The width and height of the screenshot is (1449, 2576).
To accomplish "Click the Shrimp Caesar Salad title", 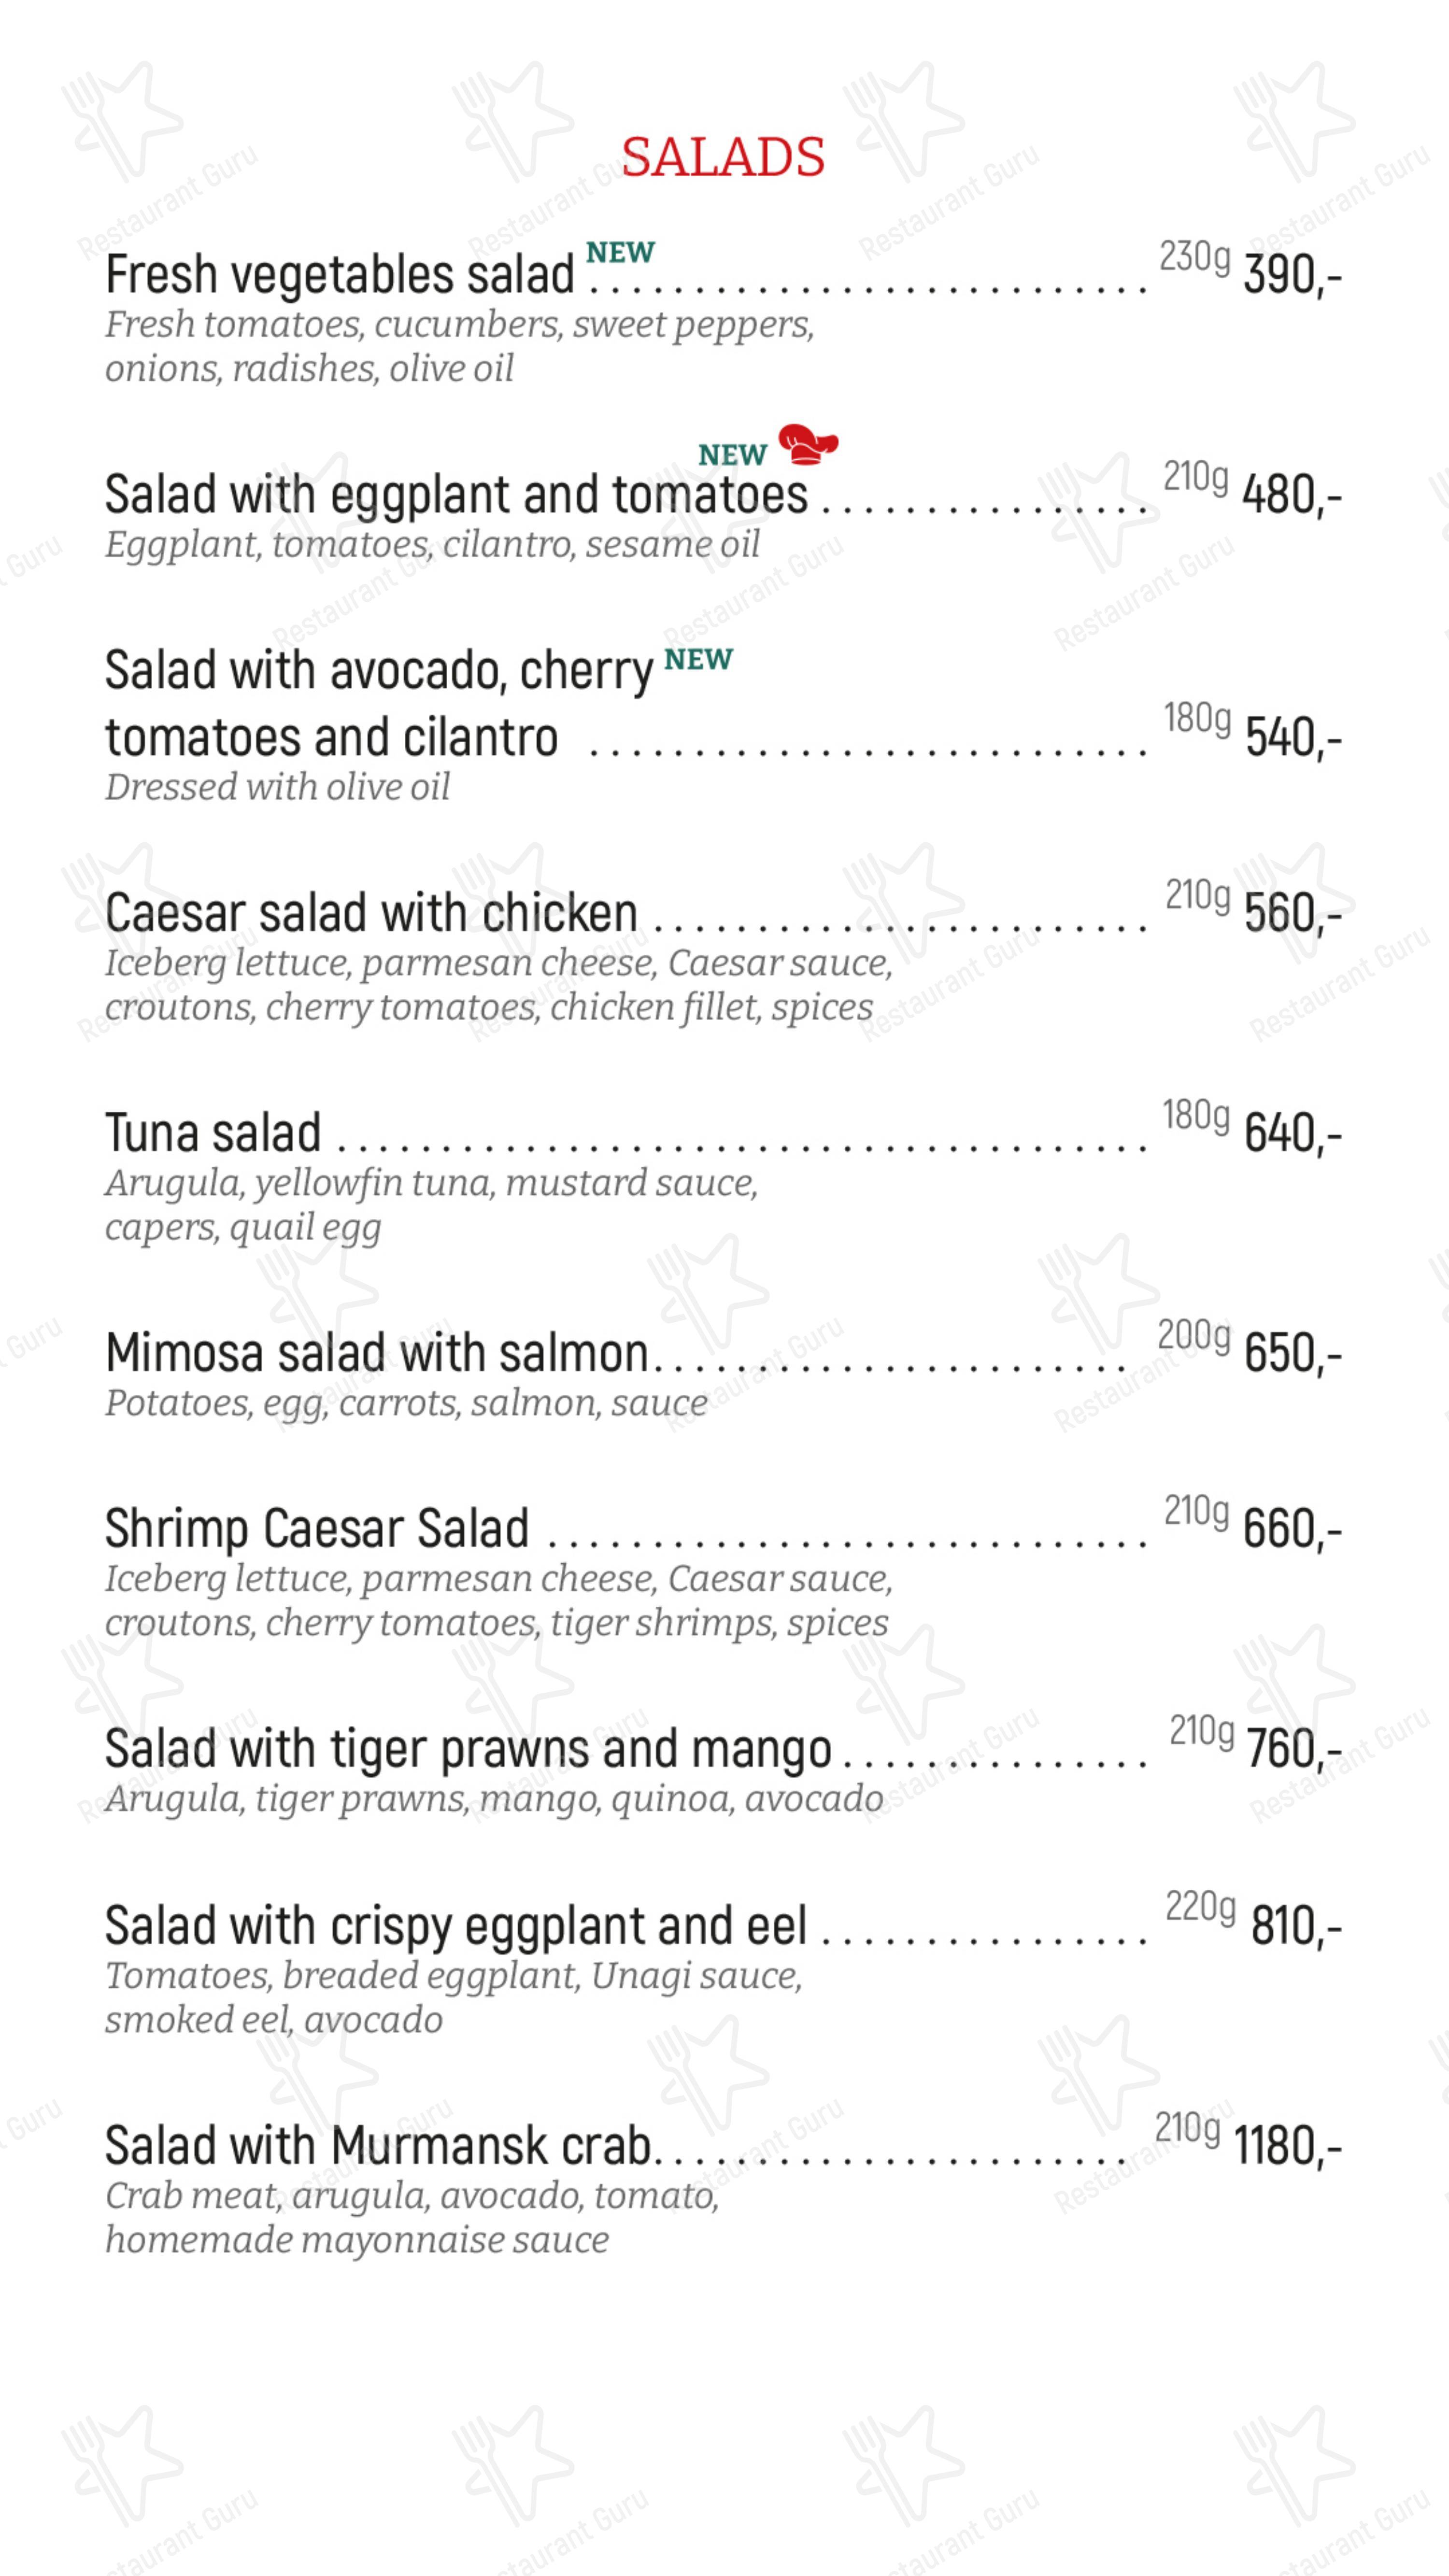I will coord(317,1529).
